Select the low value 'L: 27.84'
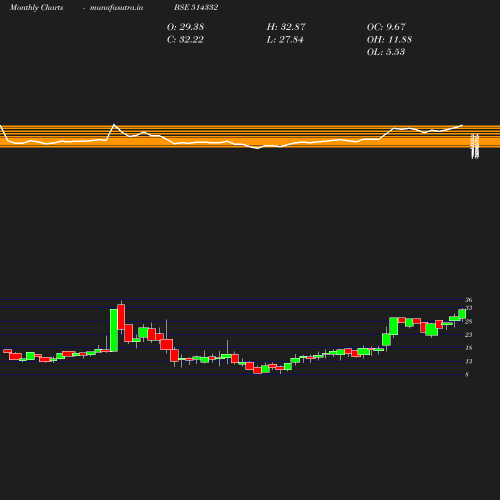Screen dimensions: 500x500 click(285, 39)
